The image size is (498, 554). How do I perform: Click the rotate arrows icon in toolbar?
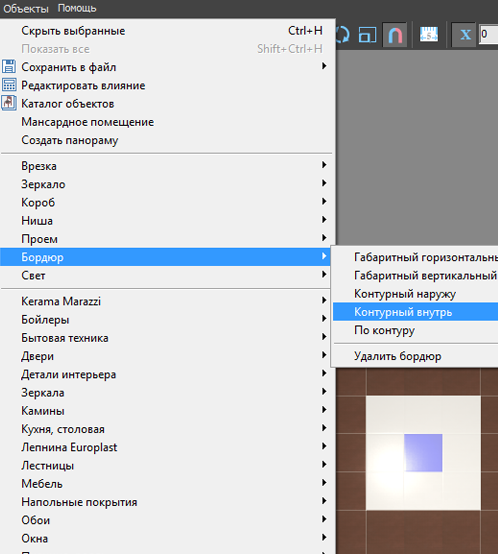click(x=342, y=35)
